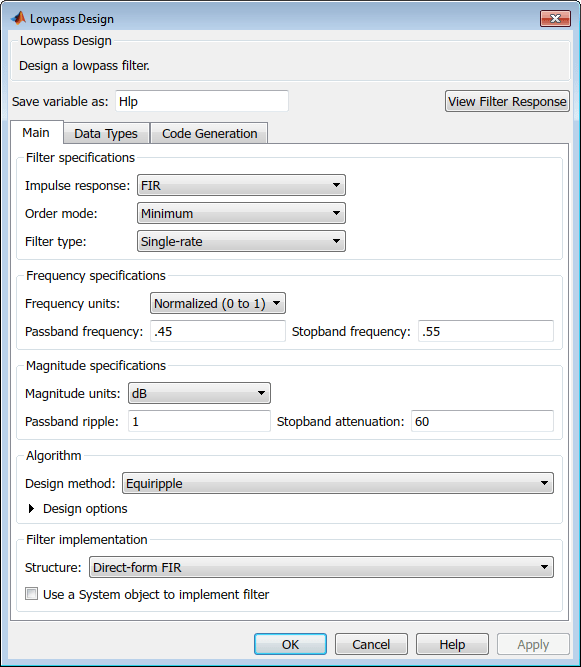Click the 'Order mode:' label
Screen dimensions: 581x667
point(61,213)
